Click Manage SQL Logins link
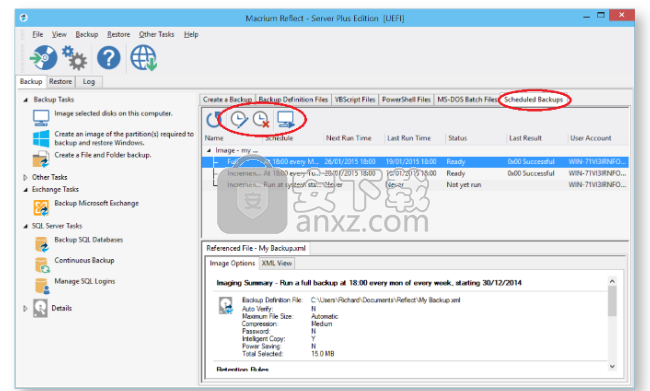This screenshot has height=391, width=650. [x=85, y=282]
